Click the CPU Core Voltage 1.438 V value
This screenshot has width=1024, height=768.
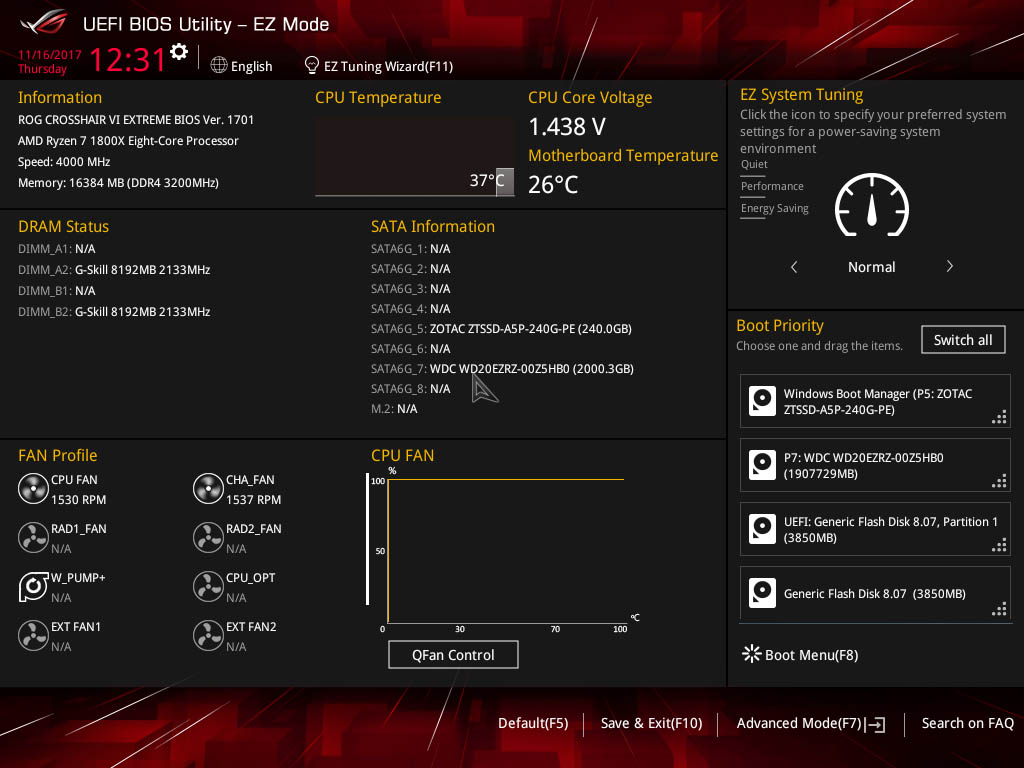pyautogui.click(x=567, y=127)
